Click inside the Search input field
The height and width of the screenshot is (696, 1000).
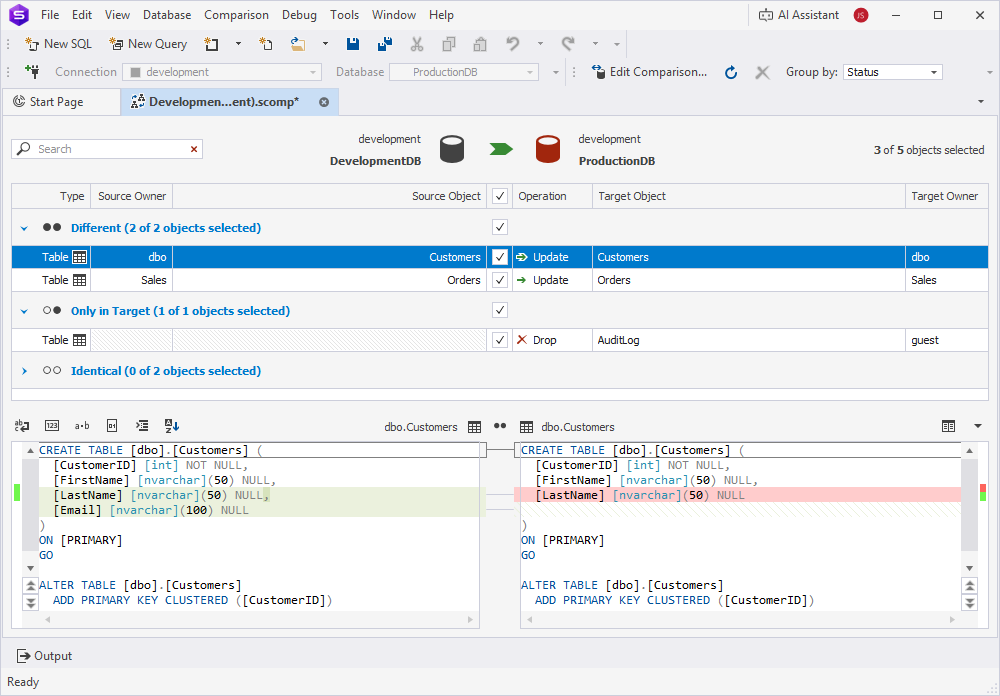[110, 149]
